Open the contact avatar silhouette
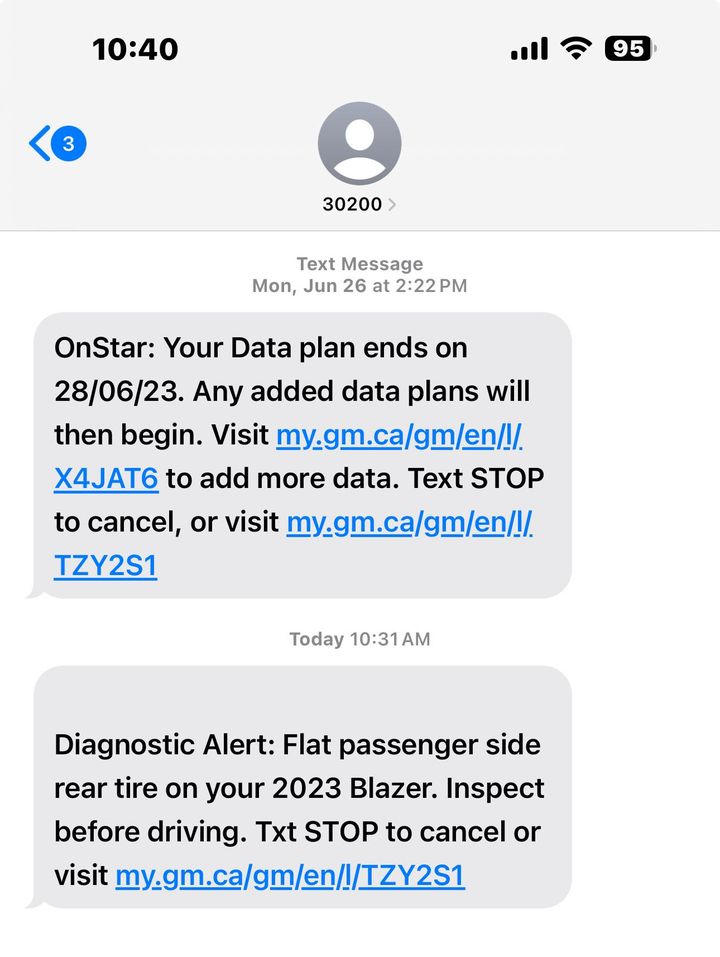 click(x=359, y=143)
